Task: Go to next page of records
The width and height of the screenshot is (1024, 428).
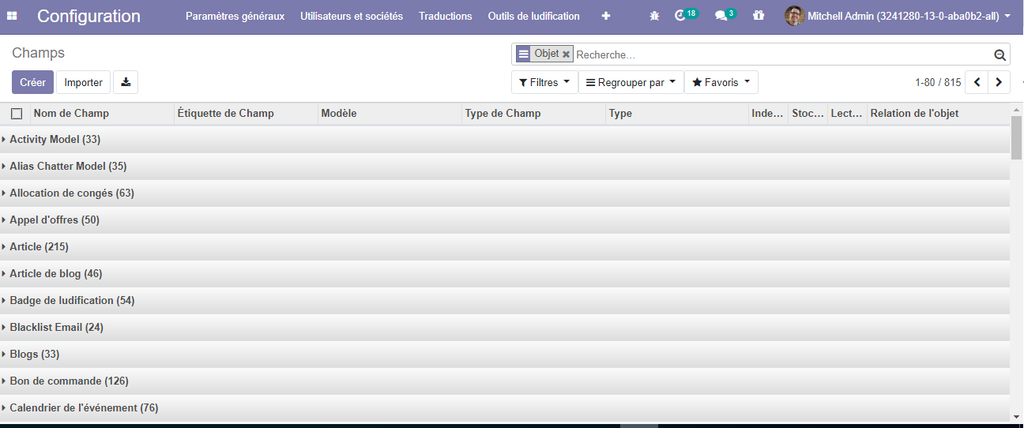Action: tap(998, 82)
